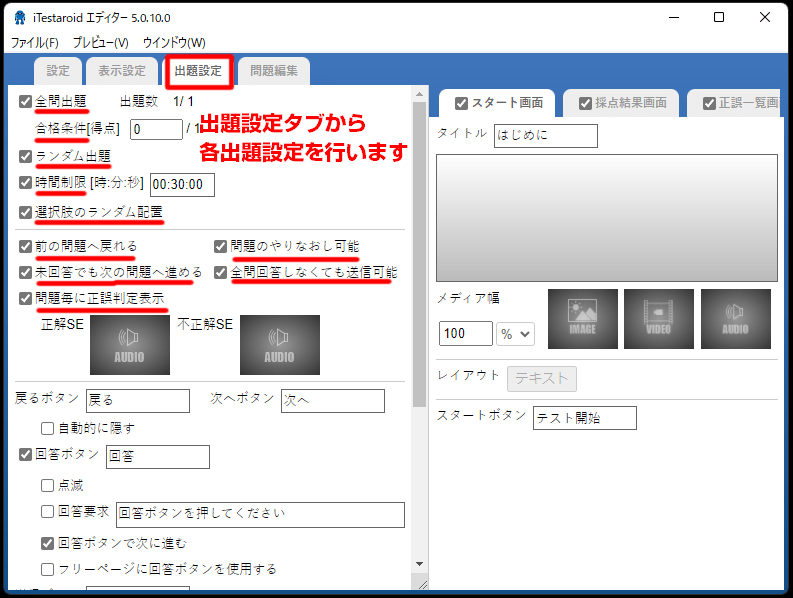Maximize the iTestaroid editor window

[719, 17]
